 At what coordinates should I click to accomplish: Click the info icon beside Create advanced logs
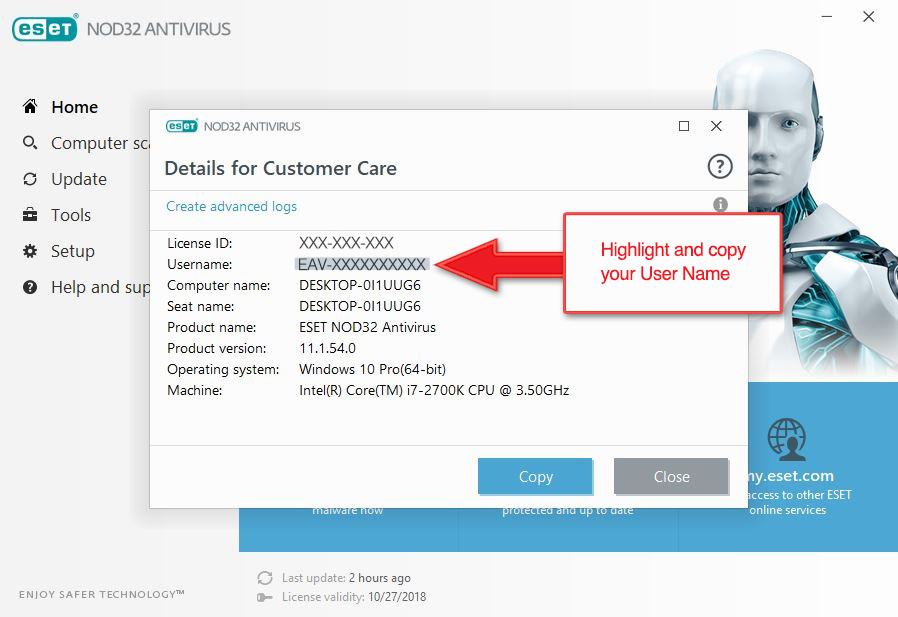(720, 204)
